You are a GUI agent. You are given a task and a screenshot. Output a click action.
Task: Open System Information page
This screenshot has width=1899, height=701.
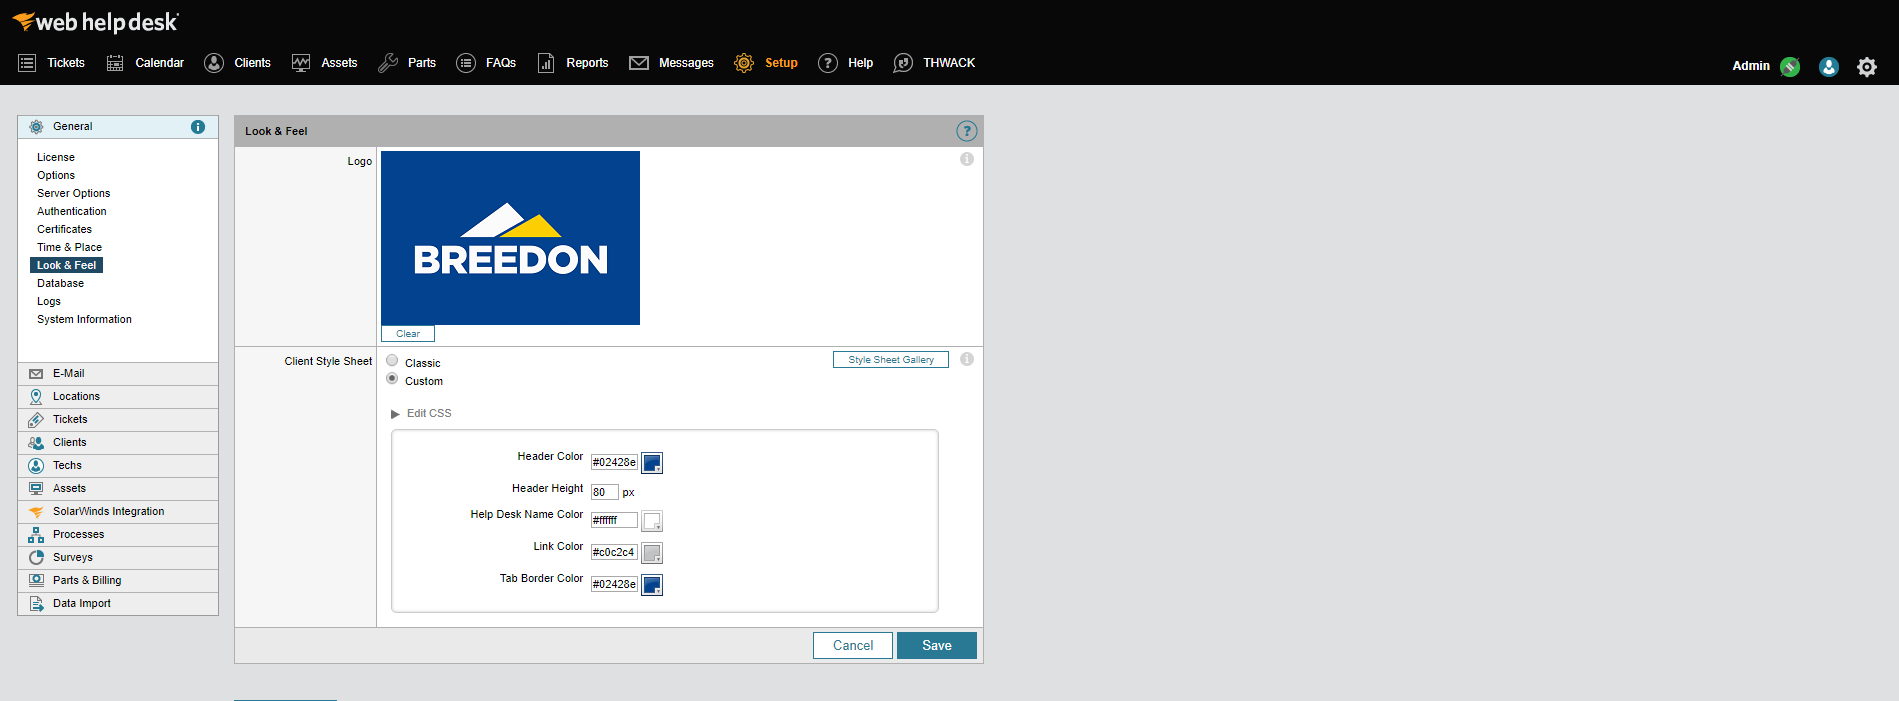85,319
